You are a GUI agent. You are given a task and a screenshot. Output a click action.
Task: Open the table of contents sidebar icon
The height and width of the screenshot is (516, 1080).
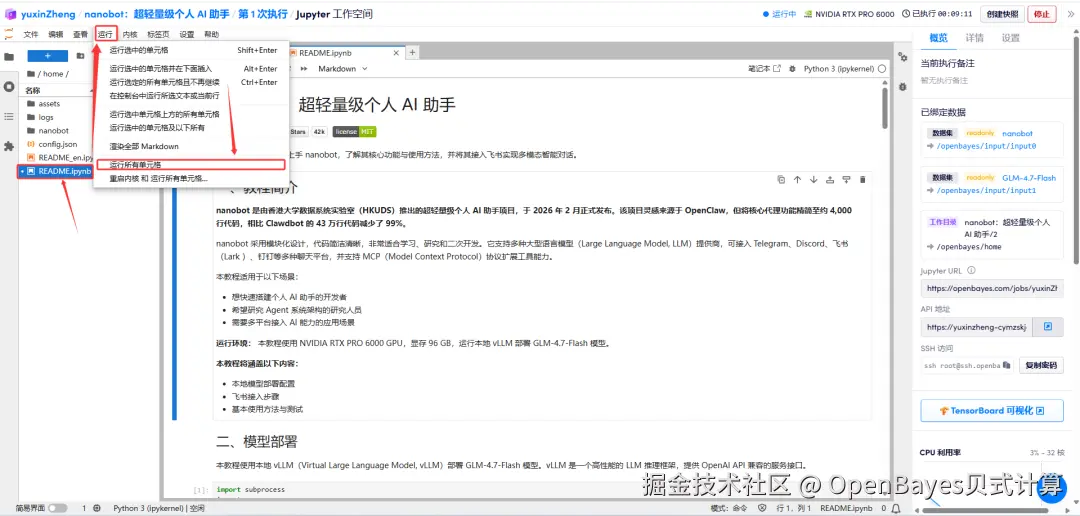(9, 116)
